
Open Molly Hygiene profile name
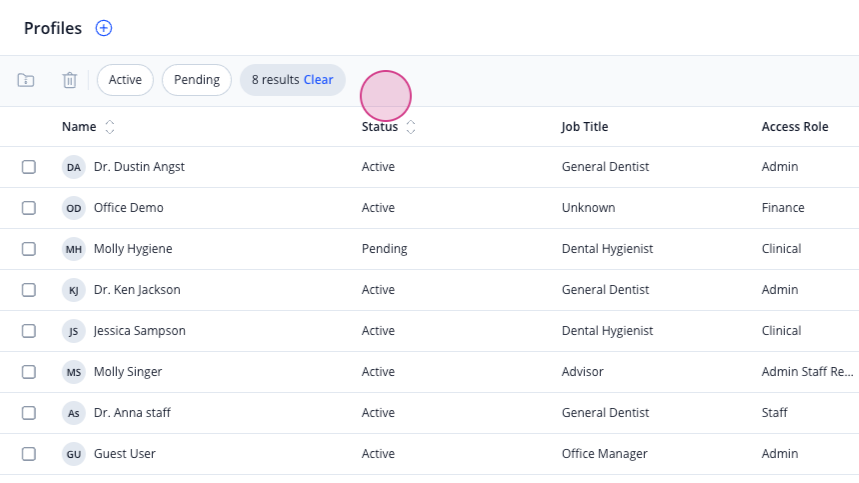tap(133, 249)
